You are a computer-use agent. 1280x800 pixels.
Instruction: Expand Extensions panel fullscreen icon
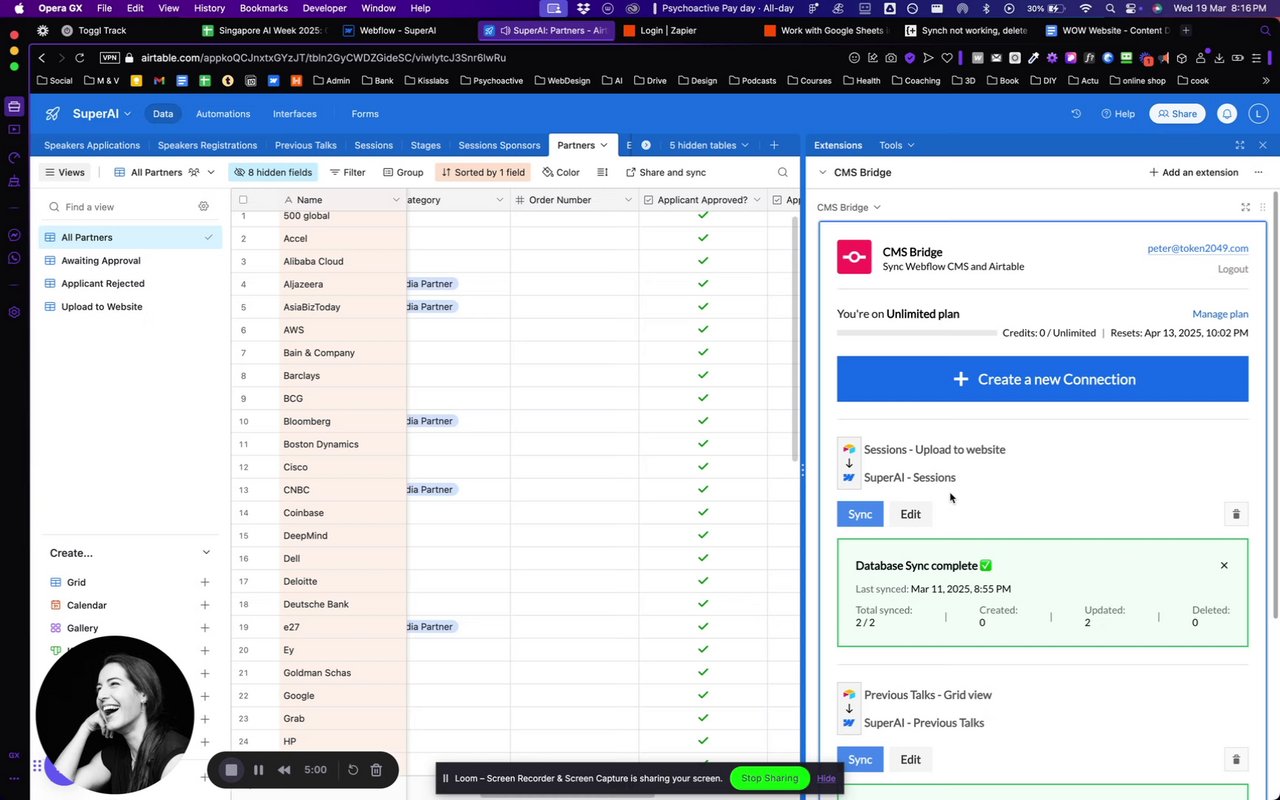pos(1240,145)
